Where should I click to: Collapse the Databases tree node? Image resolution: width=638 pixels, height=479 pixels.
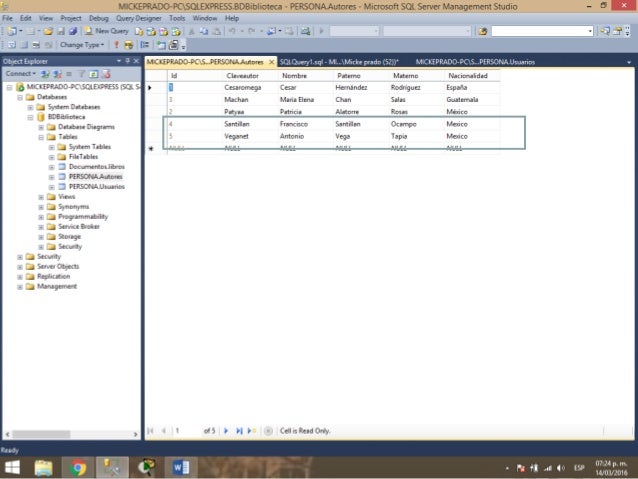coord(20,97)
